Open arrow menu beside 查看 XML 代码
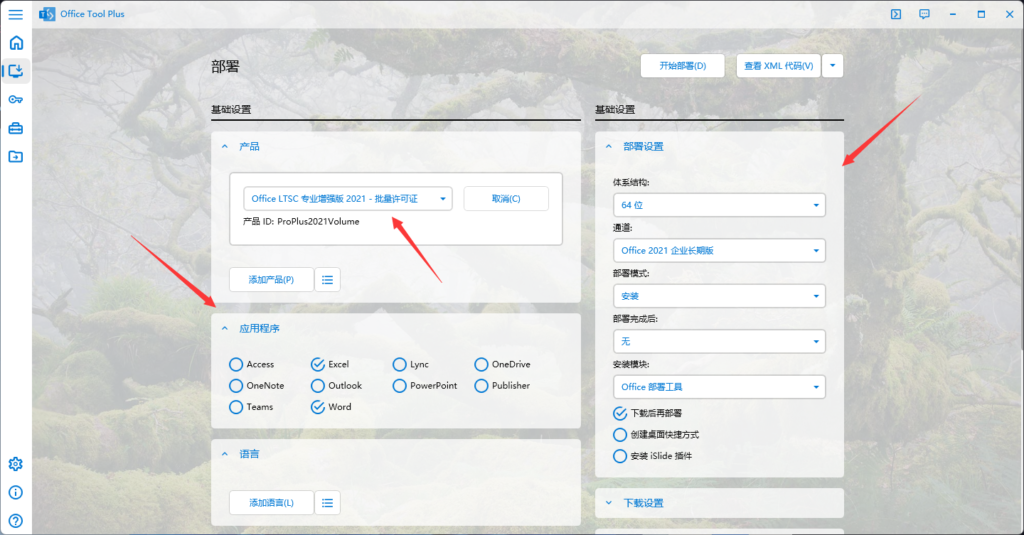The height and width of the screenshot is (535, 1024). (x=832, y=65)
